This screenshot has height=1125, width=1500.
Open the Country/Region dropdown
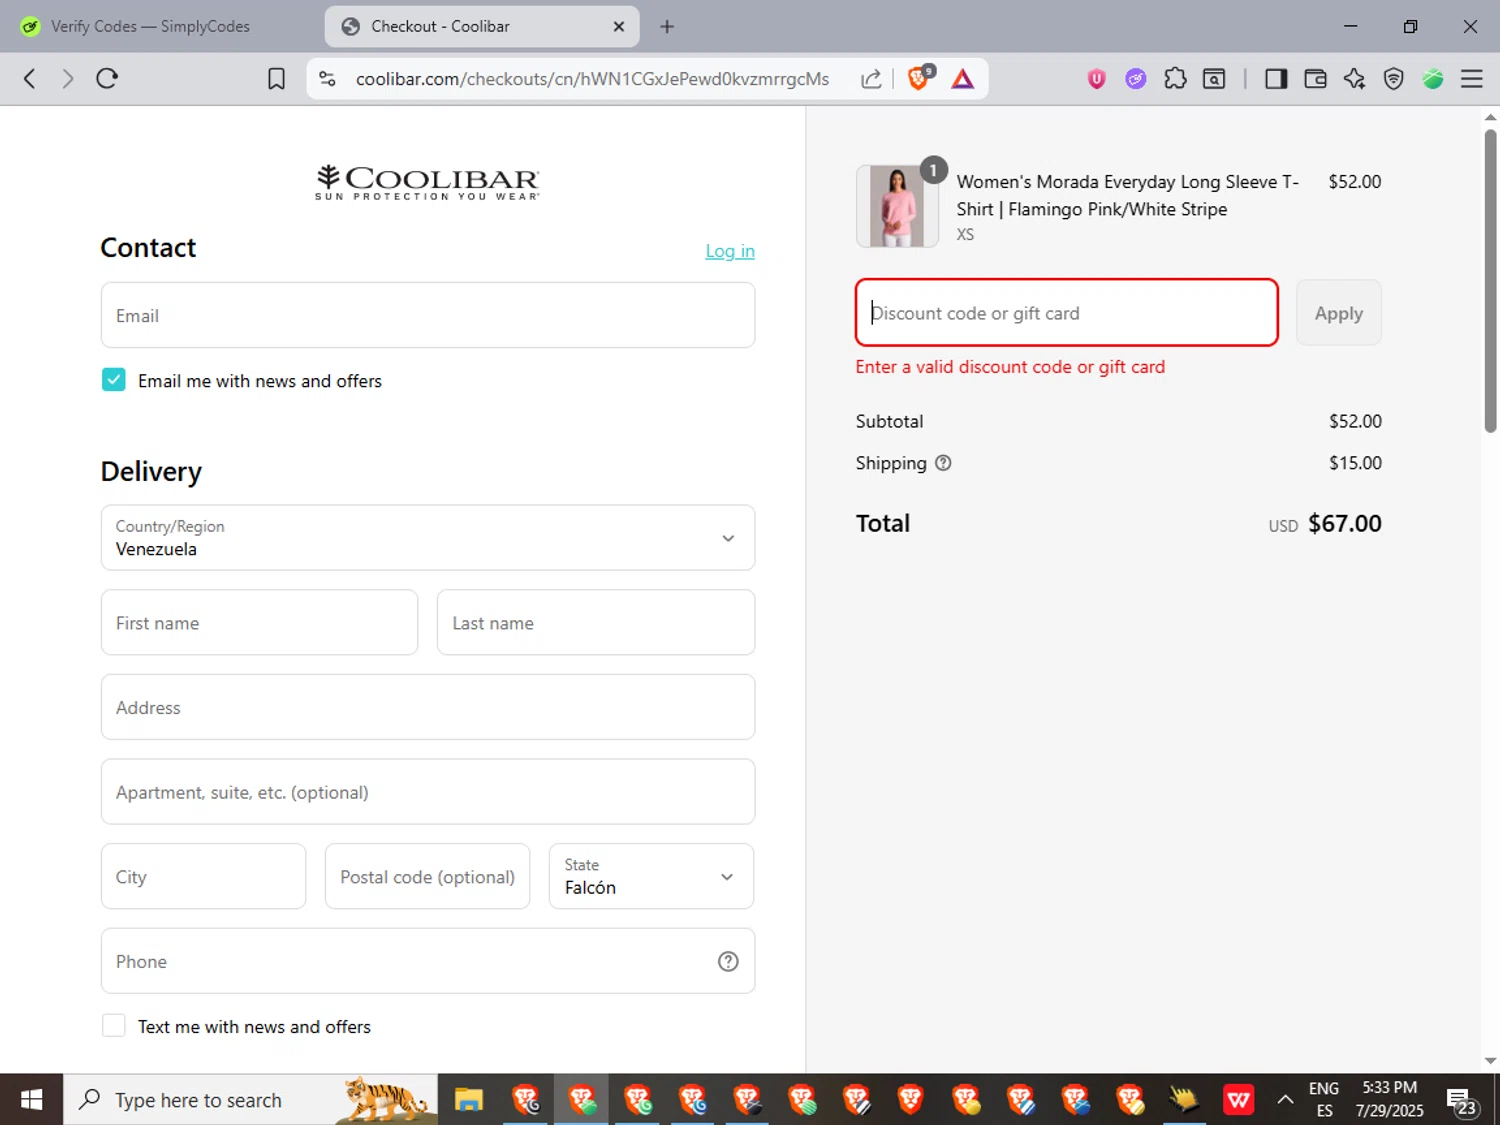428,538
